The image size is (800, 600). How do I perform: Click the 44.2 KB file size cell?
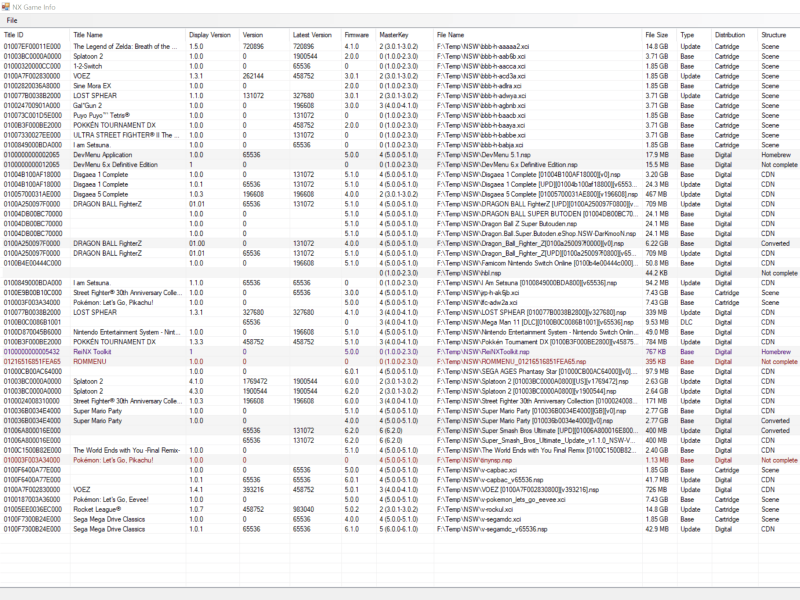click(657, 273)
